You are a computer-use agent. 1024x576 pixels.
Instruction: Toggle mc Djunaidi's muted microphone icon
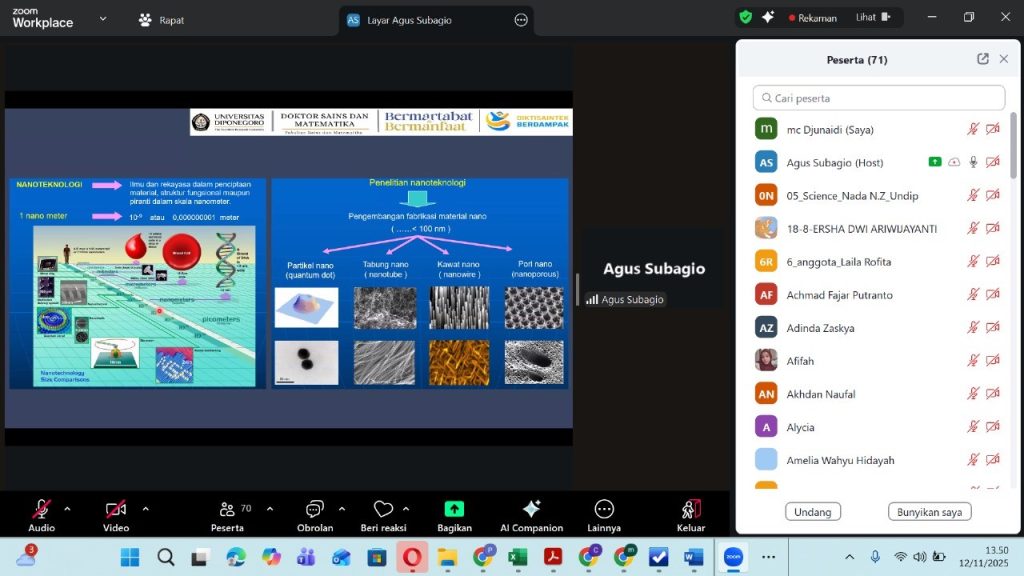coord(972,129)
